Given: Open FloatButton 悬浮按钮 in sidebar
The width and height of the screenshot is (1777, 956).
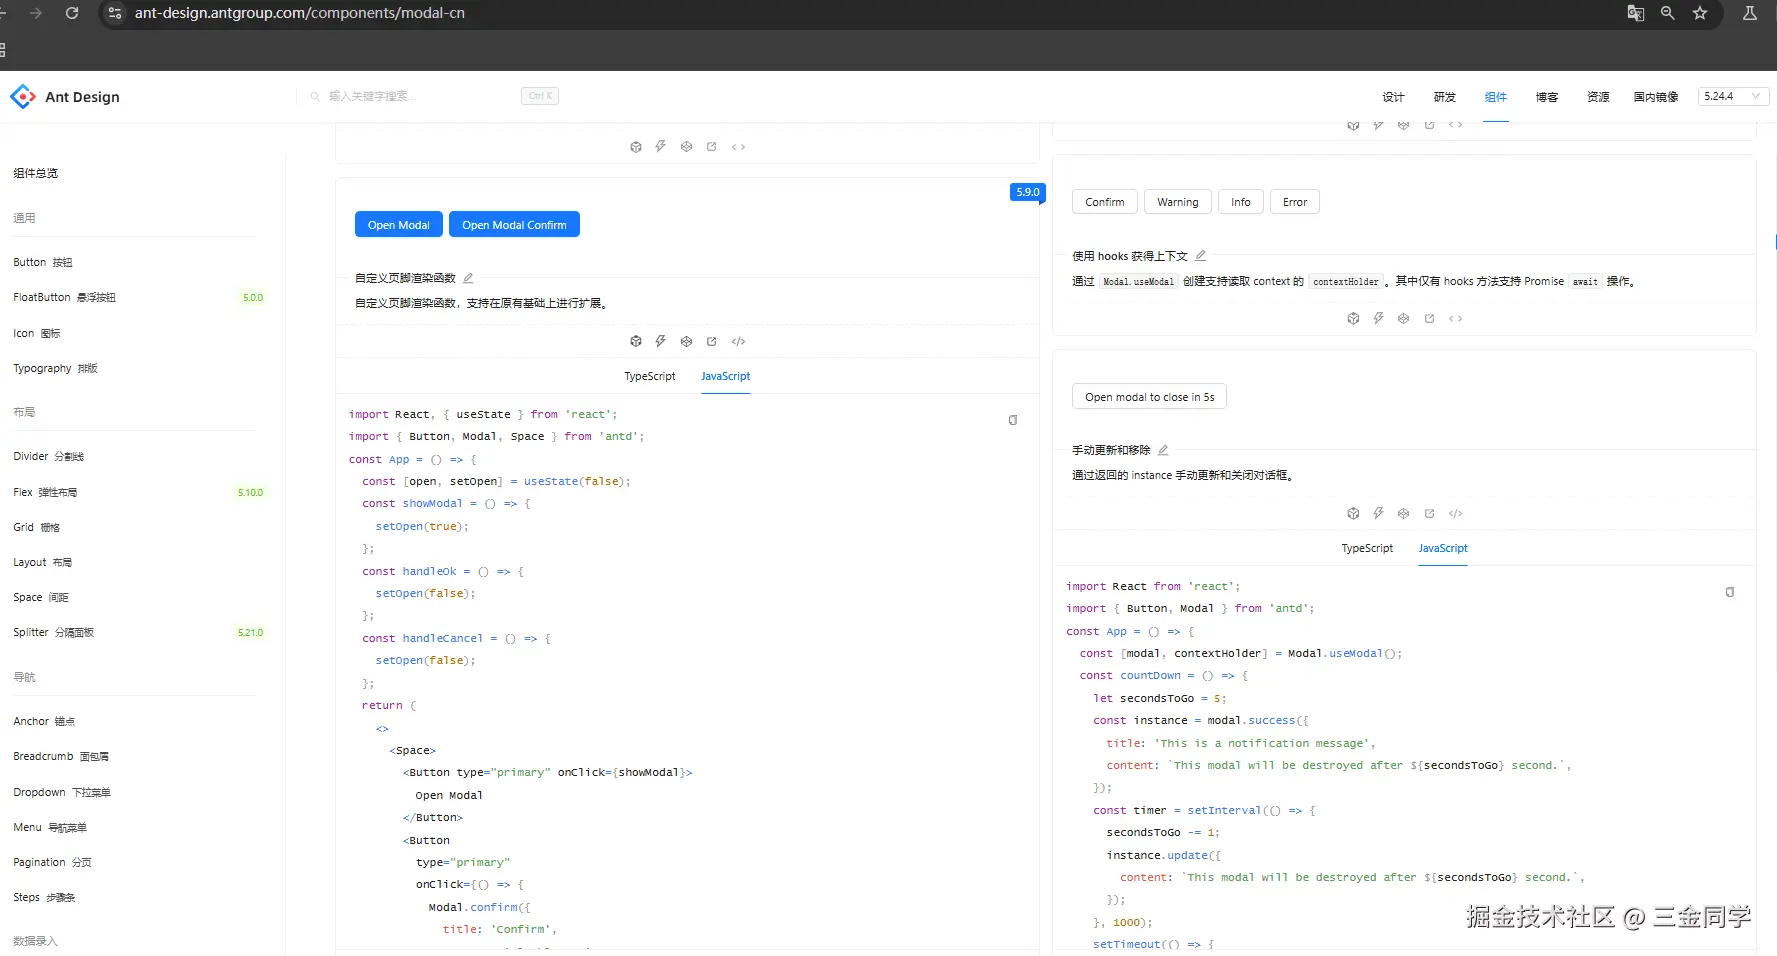Looking at the screenshot, I should 65,297.
